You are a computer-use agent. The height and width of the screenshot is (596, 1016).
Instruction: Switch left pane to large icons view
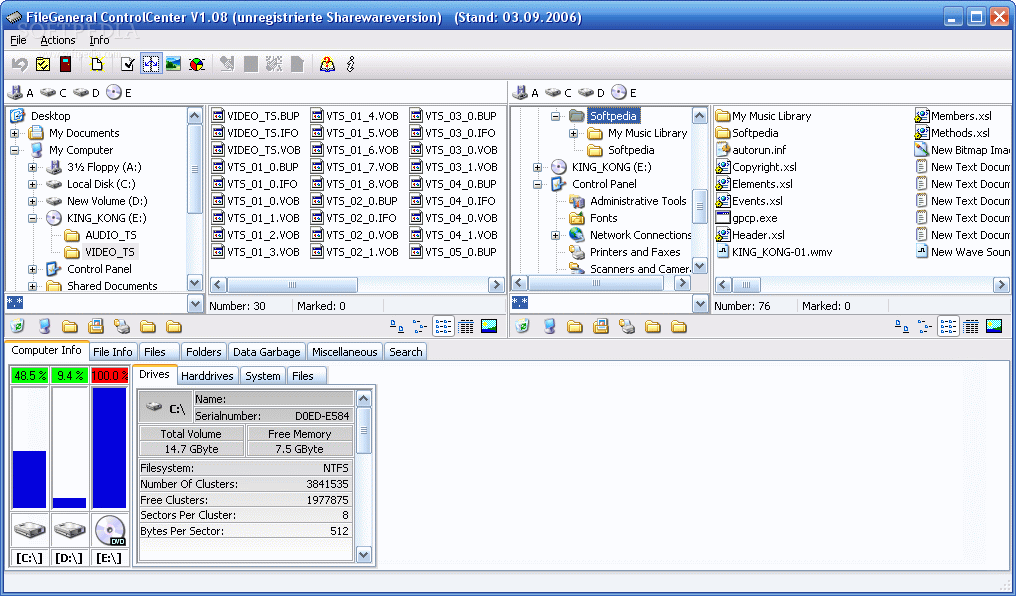(397, 326)
